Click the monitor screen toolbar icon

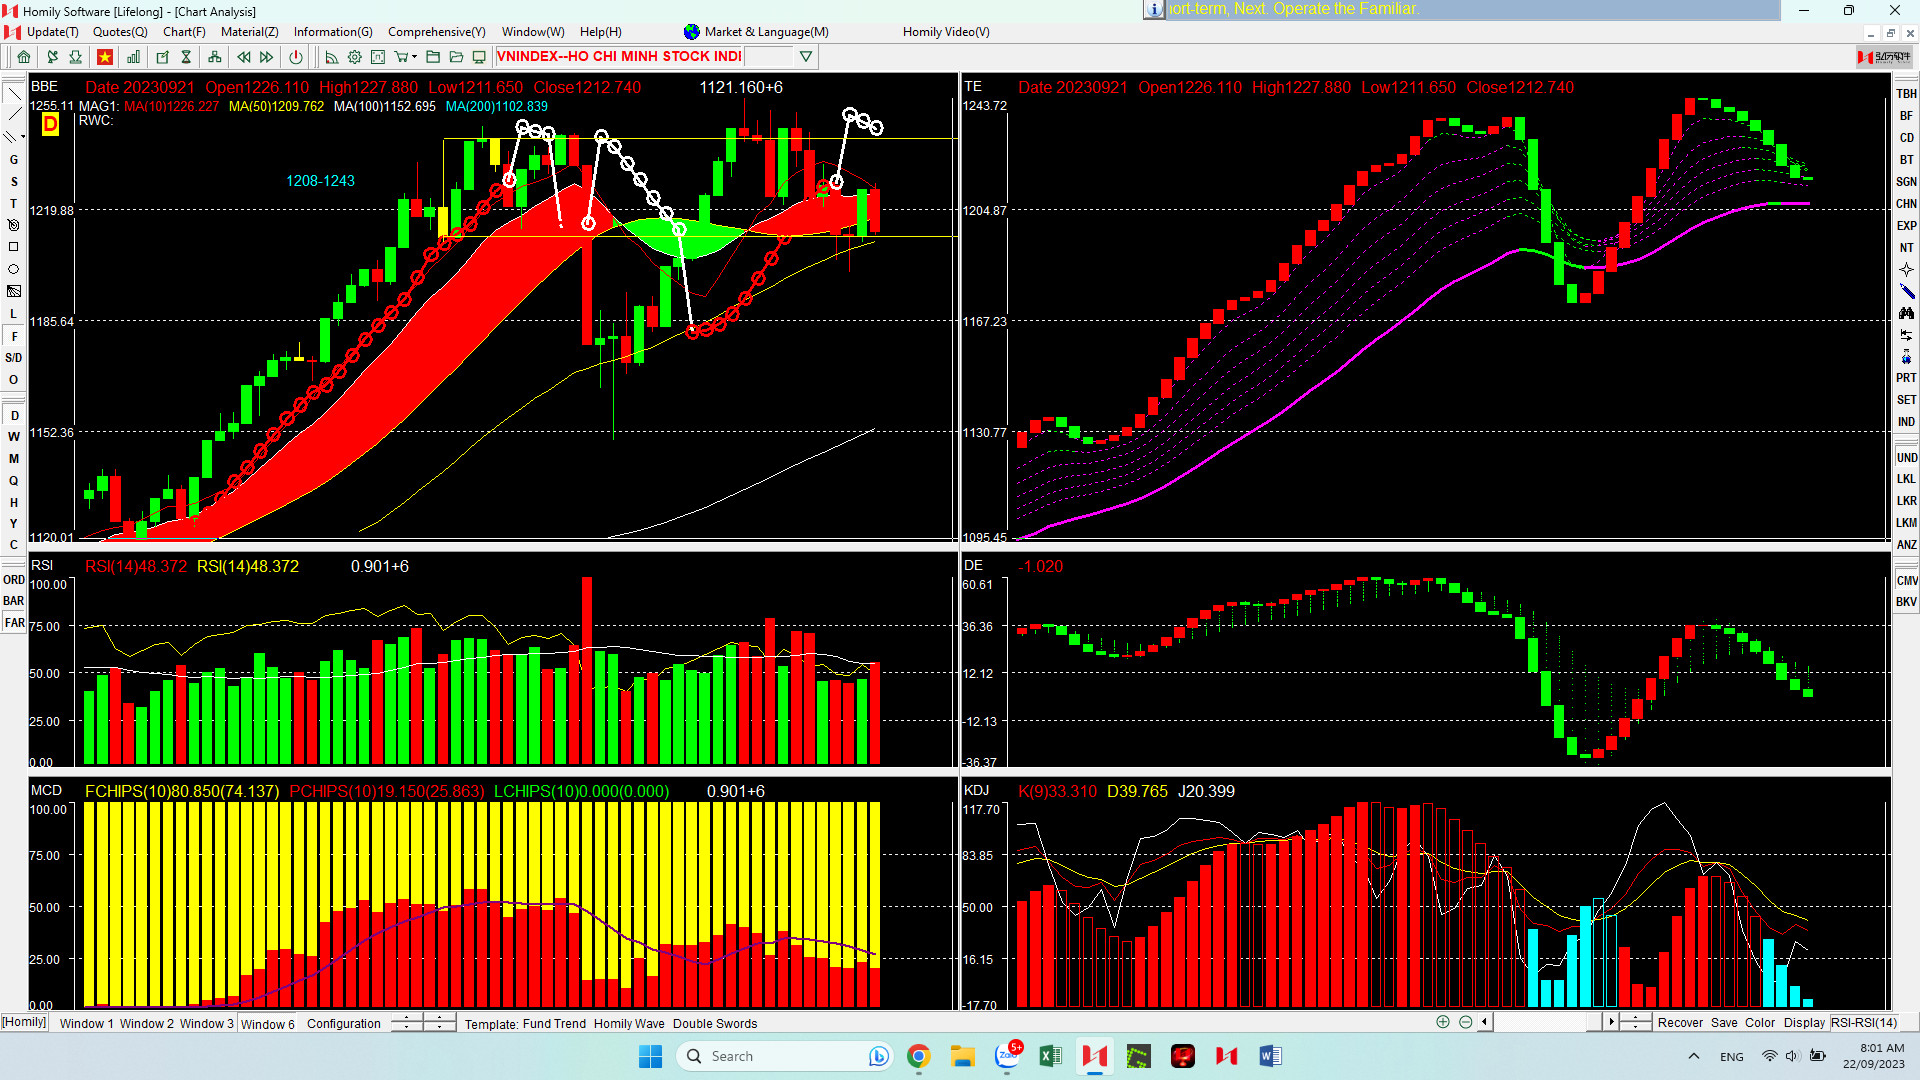(479, 57)
